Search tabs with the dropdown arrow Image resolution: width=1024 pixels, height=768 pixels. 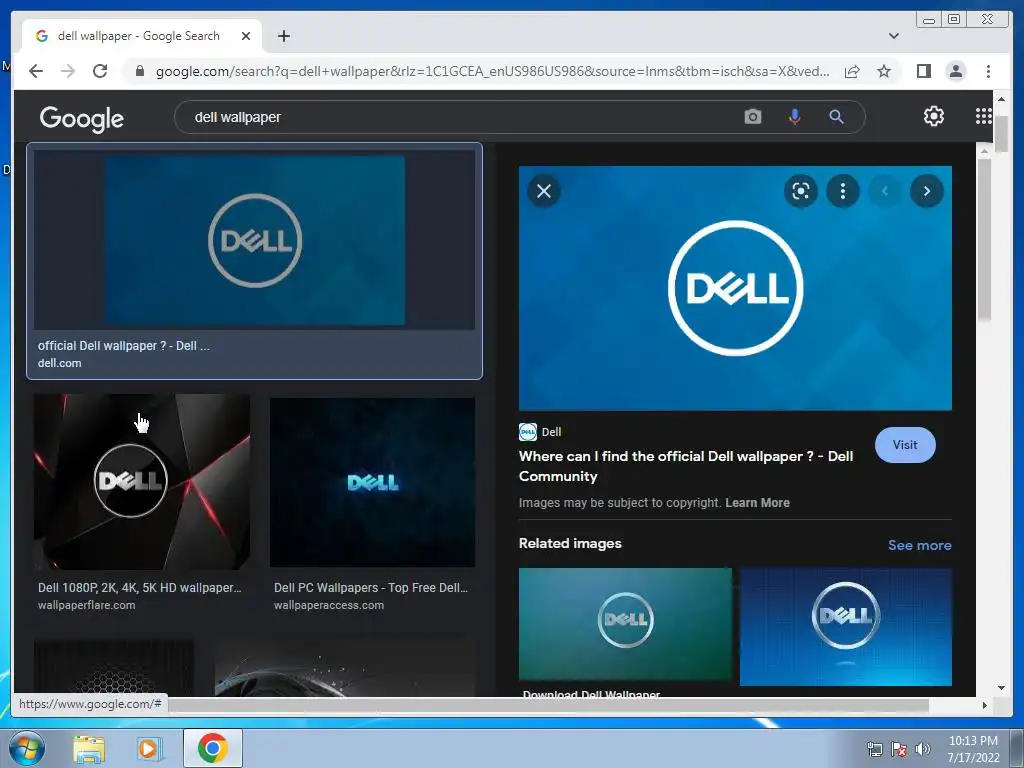893,36
